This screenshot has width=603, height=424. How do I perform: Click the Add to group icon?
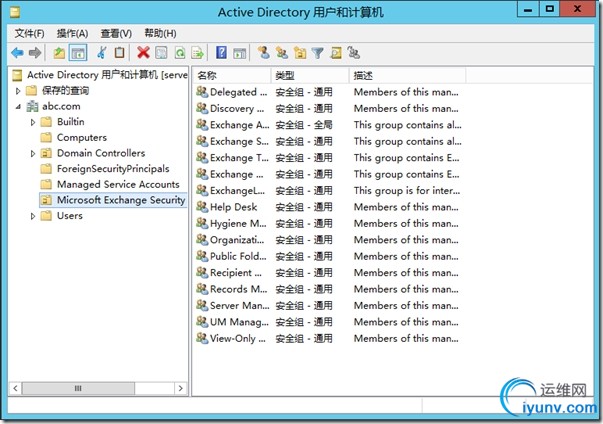[x=353, y=53]
